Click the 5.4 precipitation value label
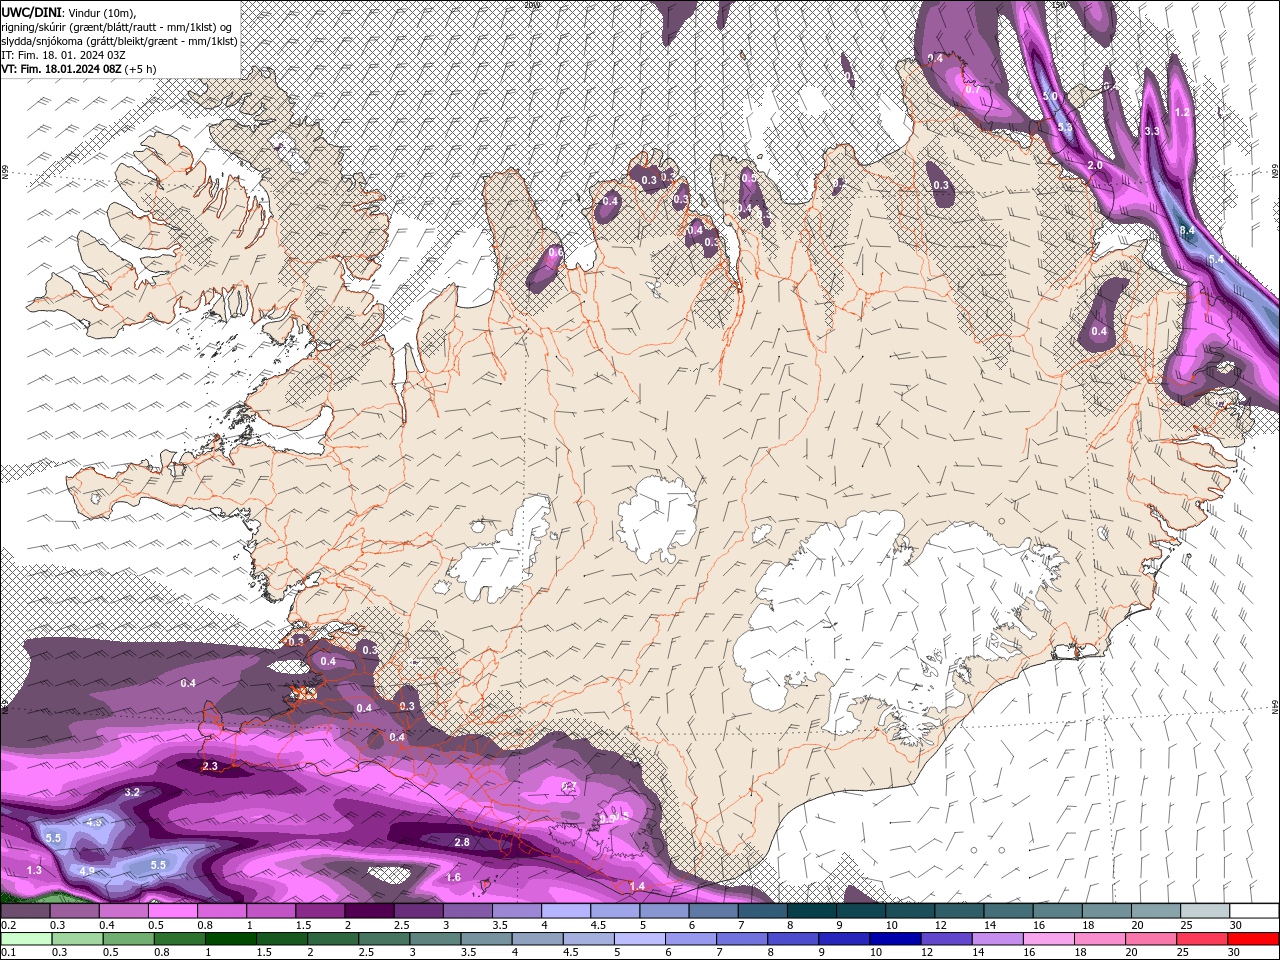The height and width of the screenshot is (960, 1280). (1216, 259)
